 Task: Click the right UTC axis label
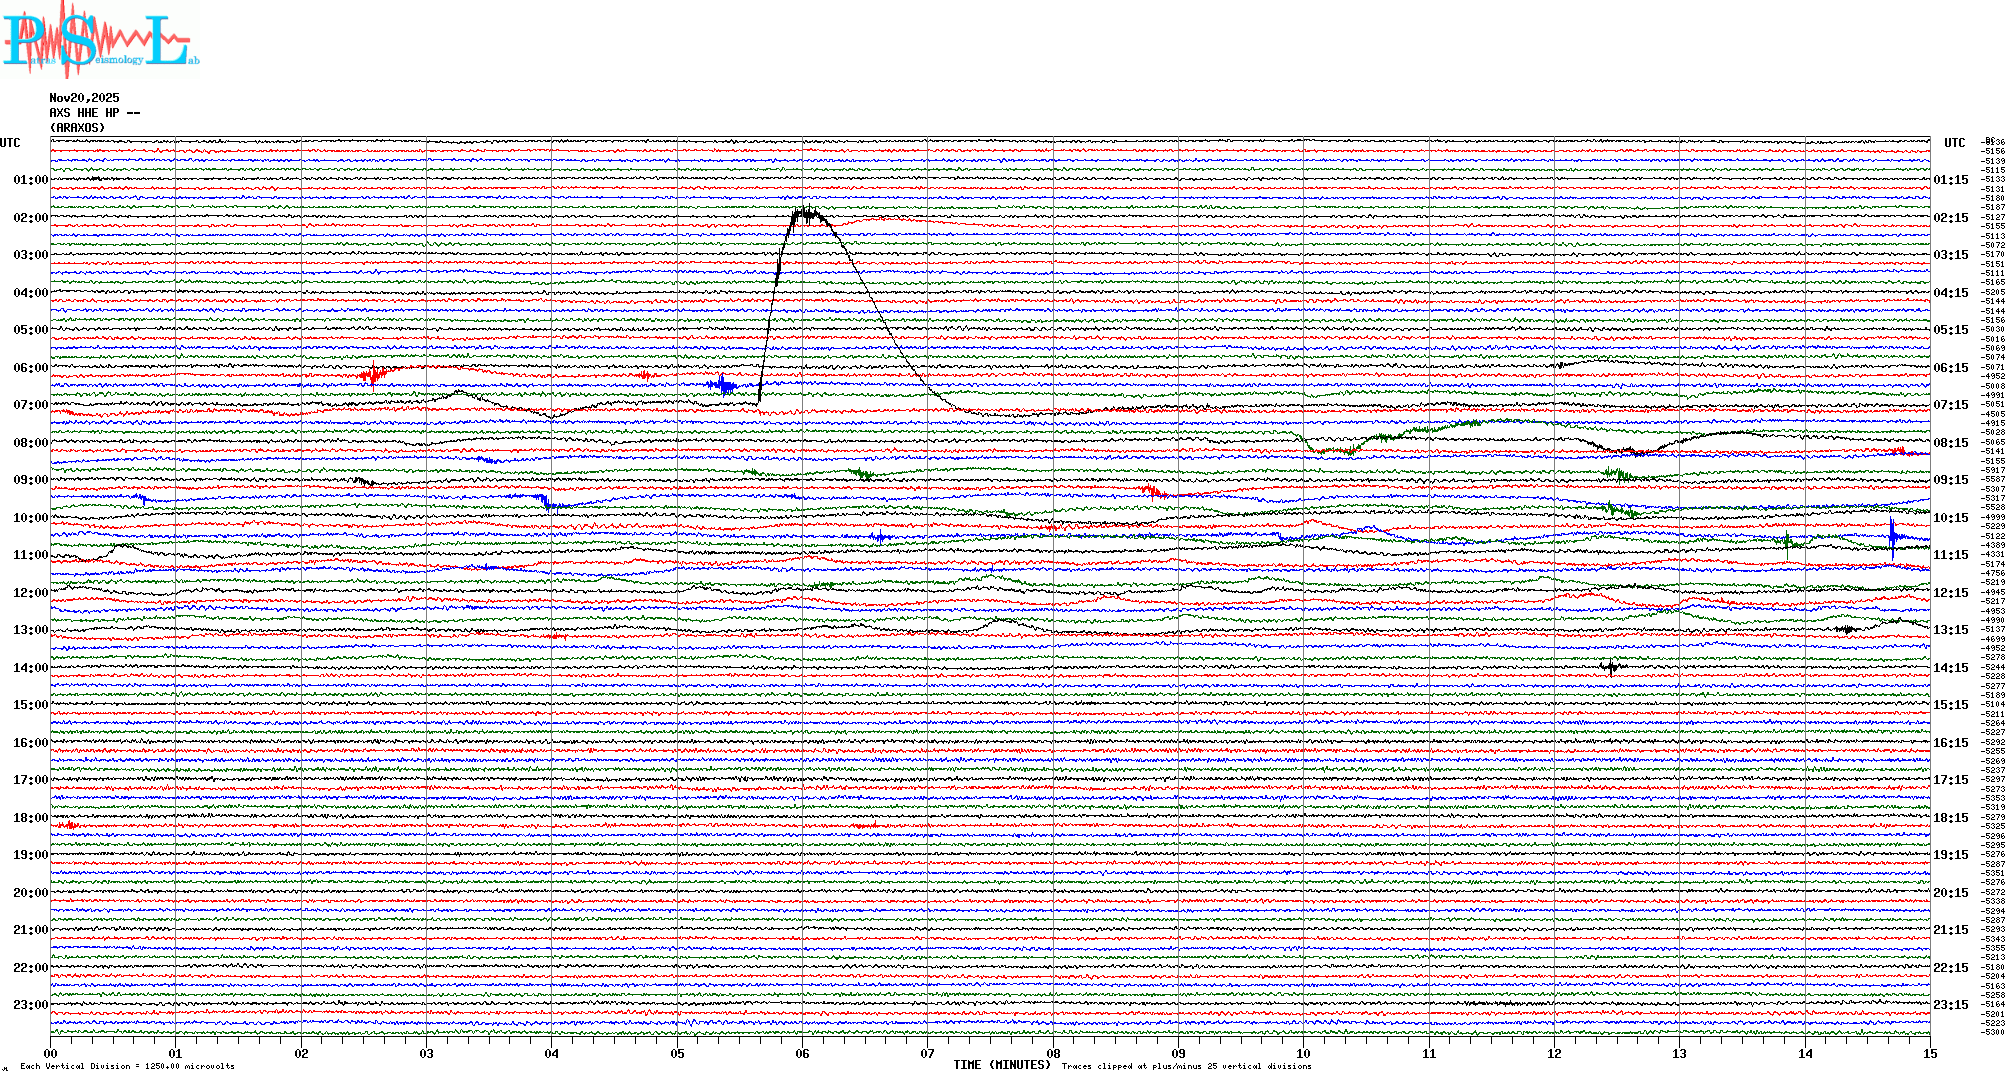pos(1954,143)
